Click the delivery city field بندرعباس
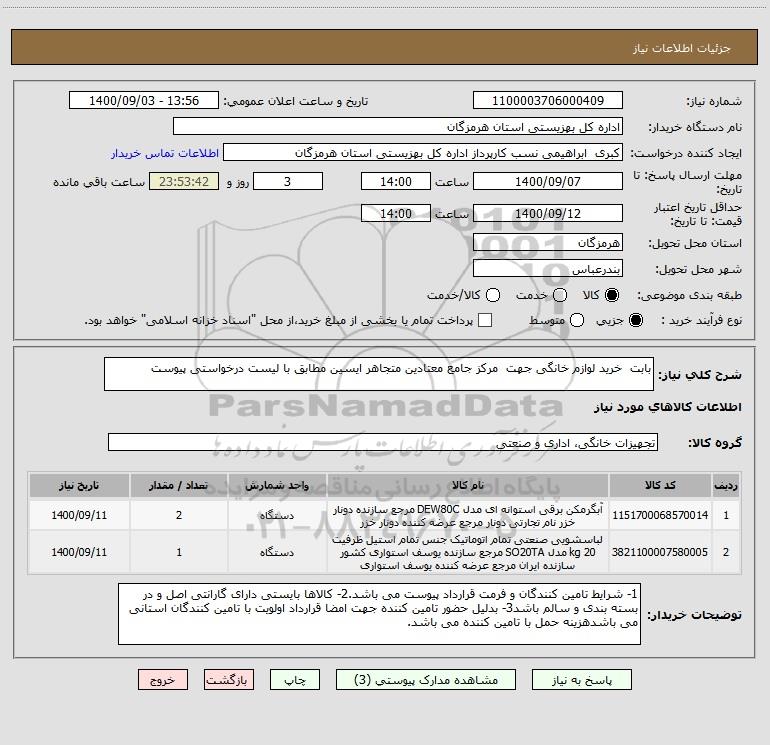Image resolution: width=770 pixels, height=745 pixels. click(x=548, y=269)
